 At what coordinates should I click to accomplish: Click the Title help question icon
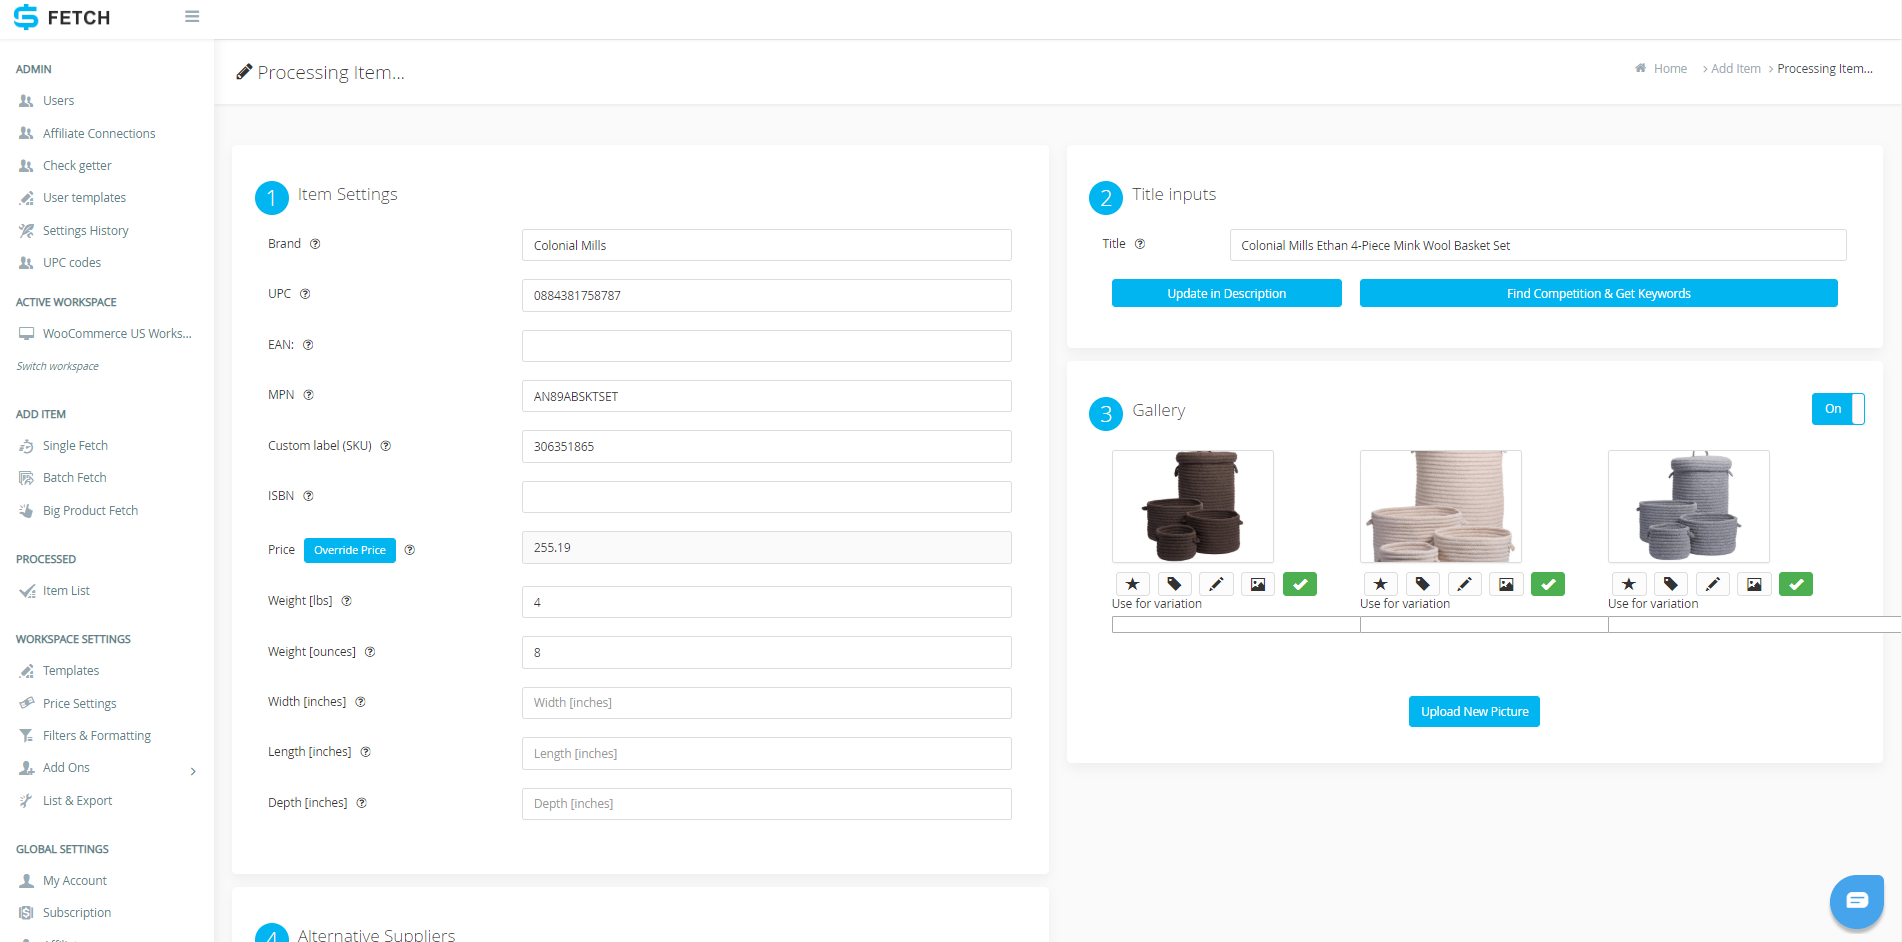point(1140,244)
